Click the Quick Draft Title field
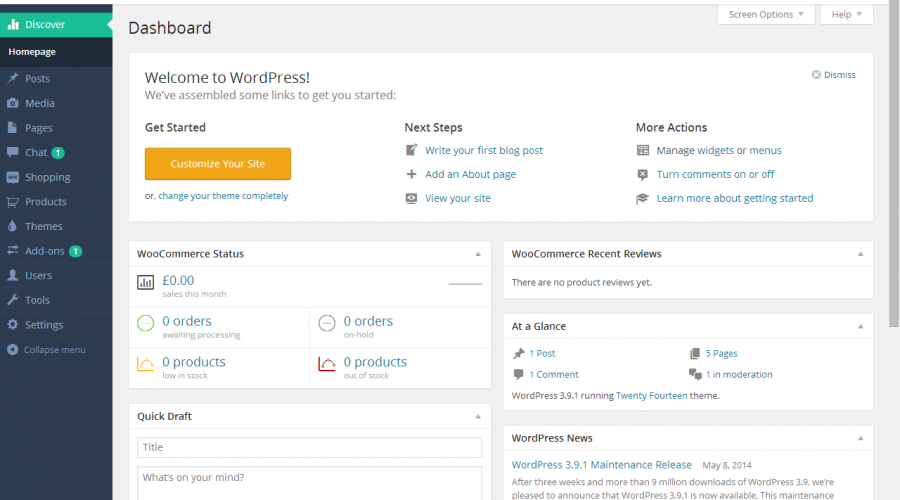Screen dimensions: 900x500 point(309,447)
